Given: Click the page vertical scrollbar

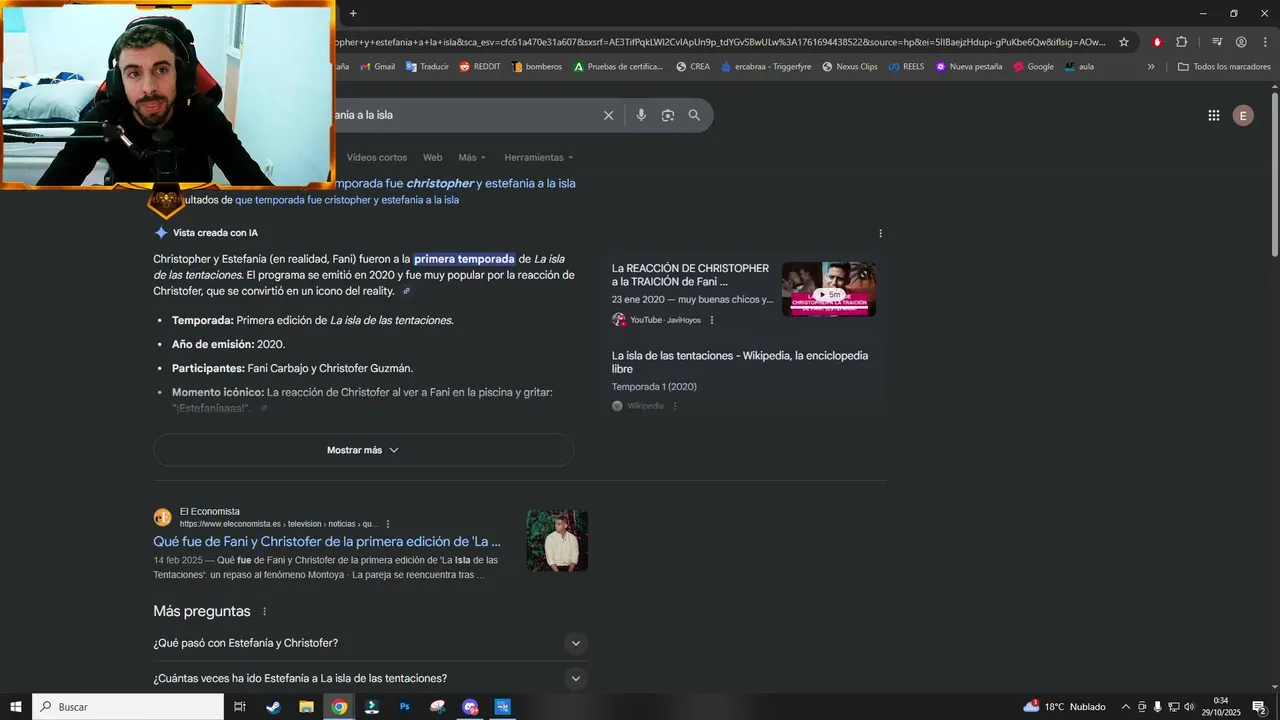Looking at the screenshot, I should (1274, 175).
